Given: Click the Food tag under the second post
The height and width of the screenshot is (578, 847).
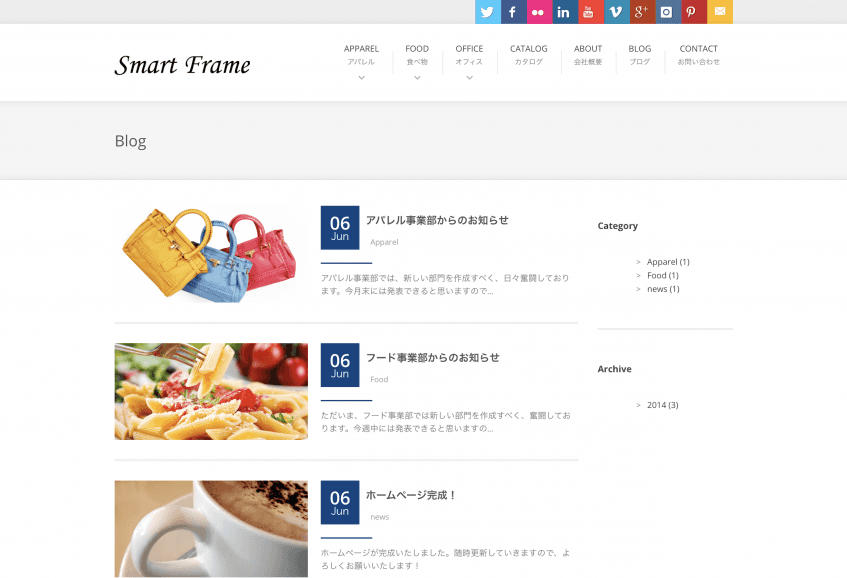Looking at the screenshot, I should coord(379,379).
